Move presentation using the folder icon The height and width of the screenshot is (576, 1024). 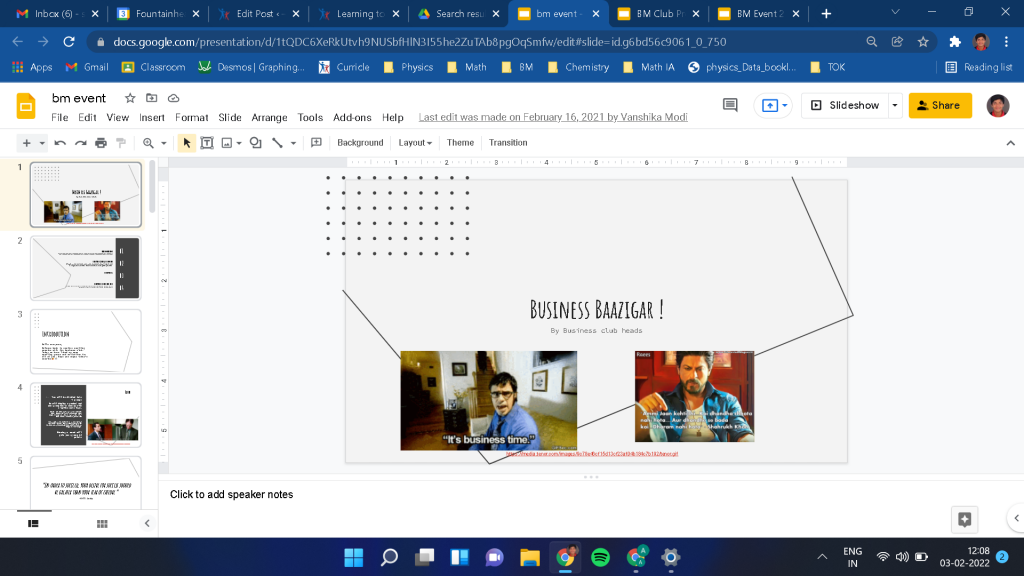152,98
